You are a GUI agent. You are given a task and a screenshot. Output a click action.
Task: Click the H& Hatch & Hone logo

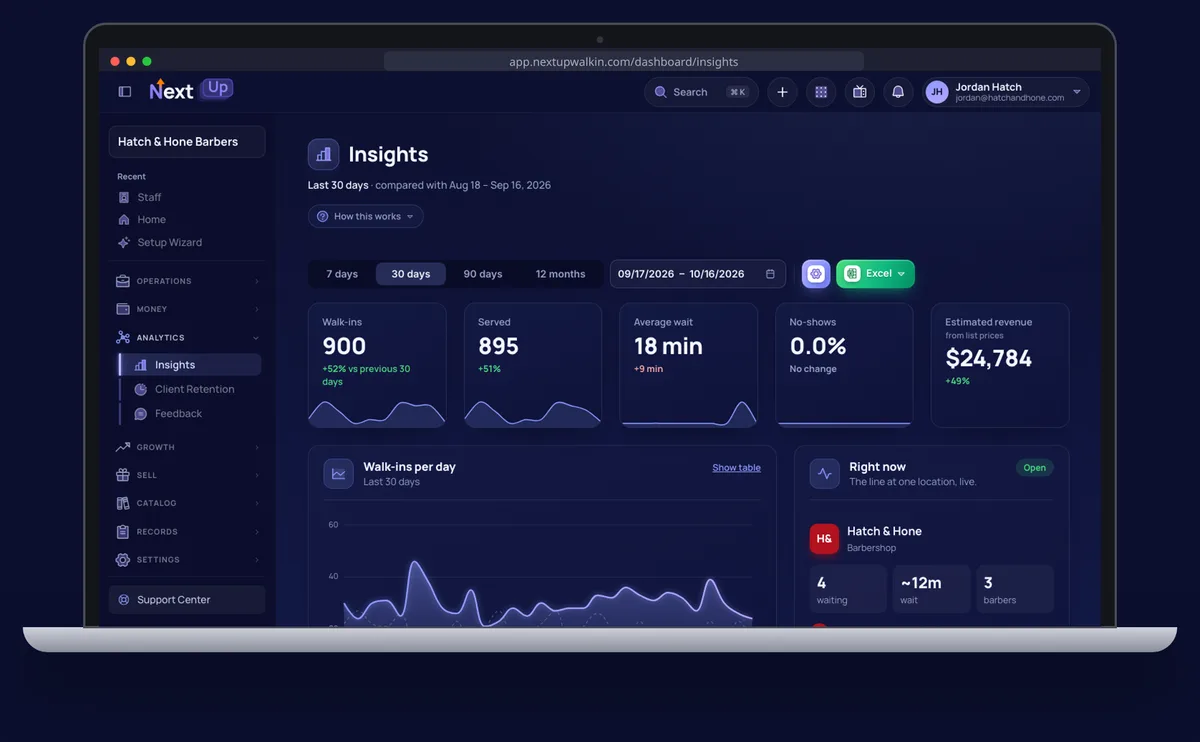click(824, 539)
